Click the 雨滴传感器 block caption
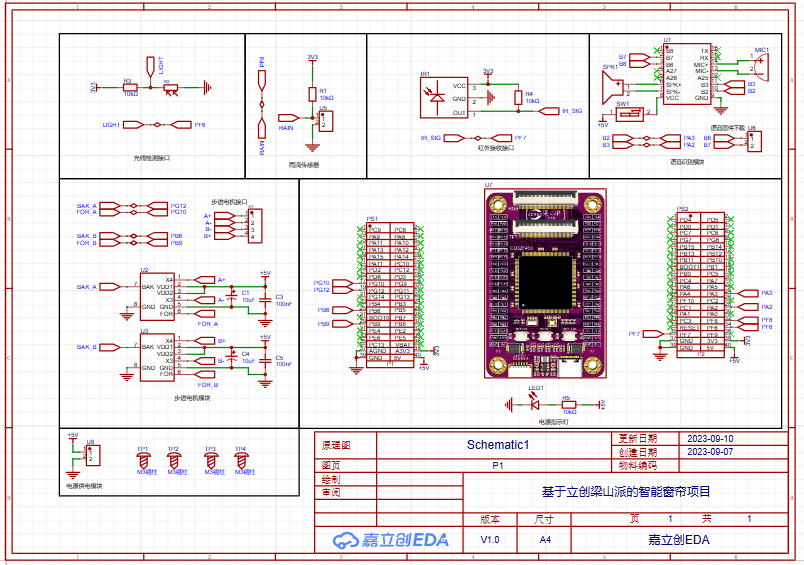 (304, 165)
